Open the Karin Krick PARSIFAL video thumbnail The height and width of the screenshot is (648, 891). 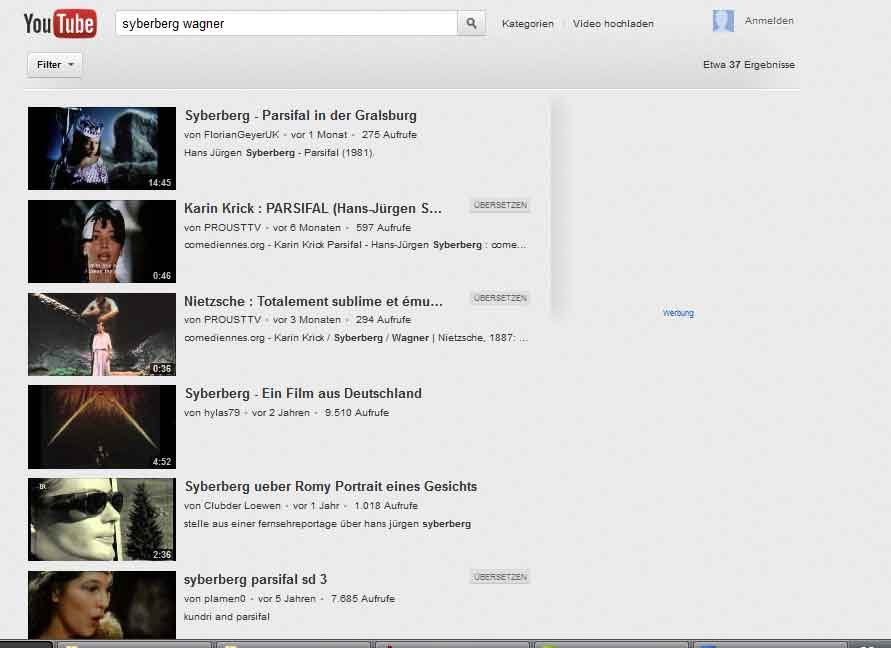pos(102,241)
